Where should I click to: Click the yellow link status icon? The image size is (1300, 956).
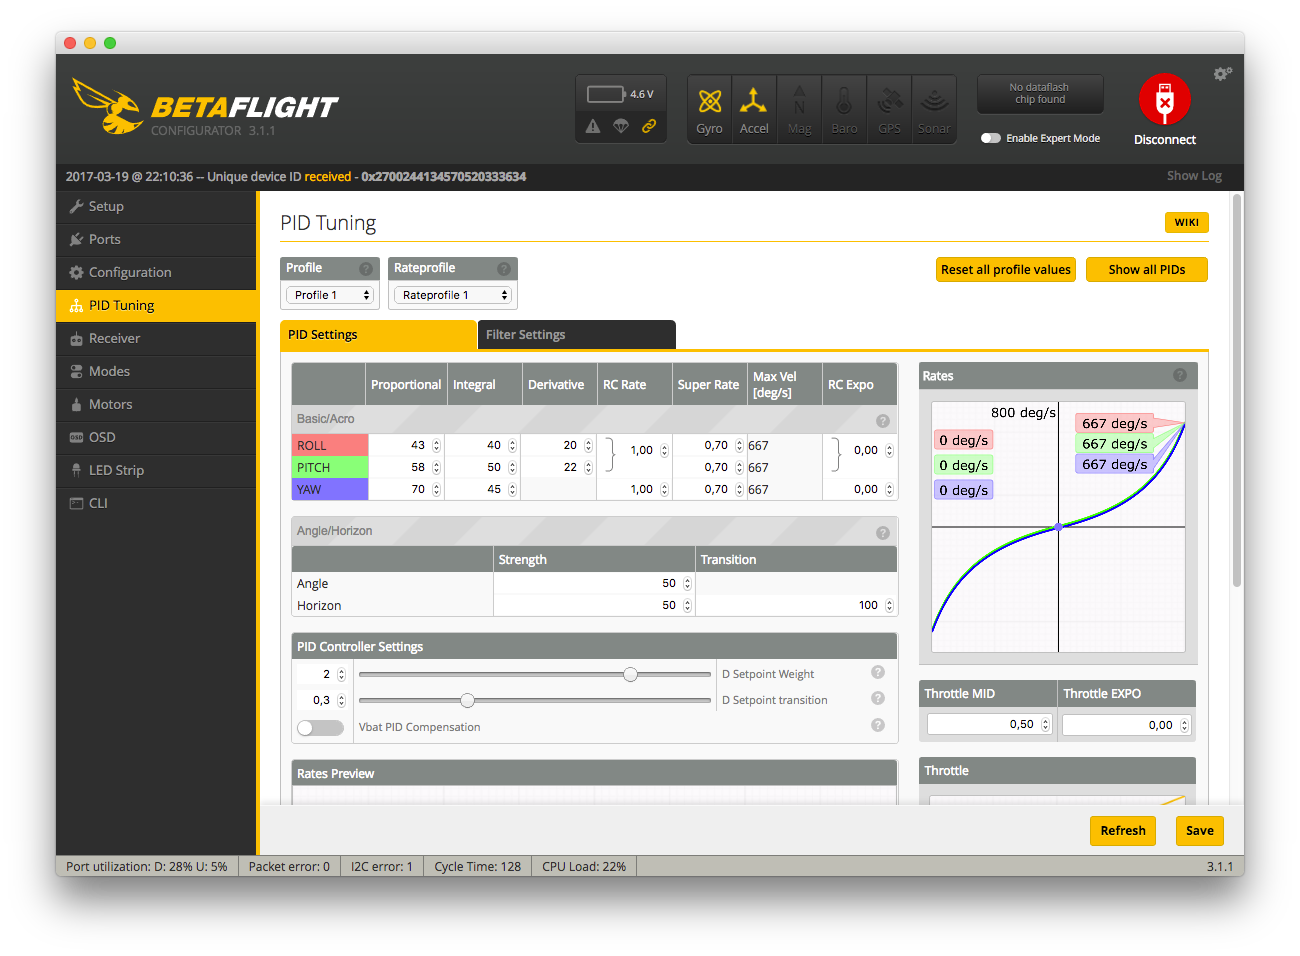coord(649,126)
